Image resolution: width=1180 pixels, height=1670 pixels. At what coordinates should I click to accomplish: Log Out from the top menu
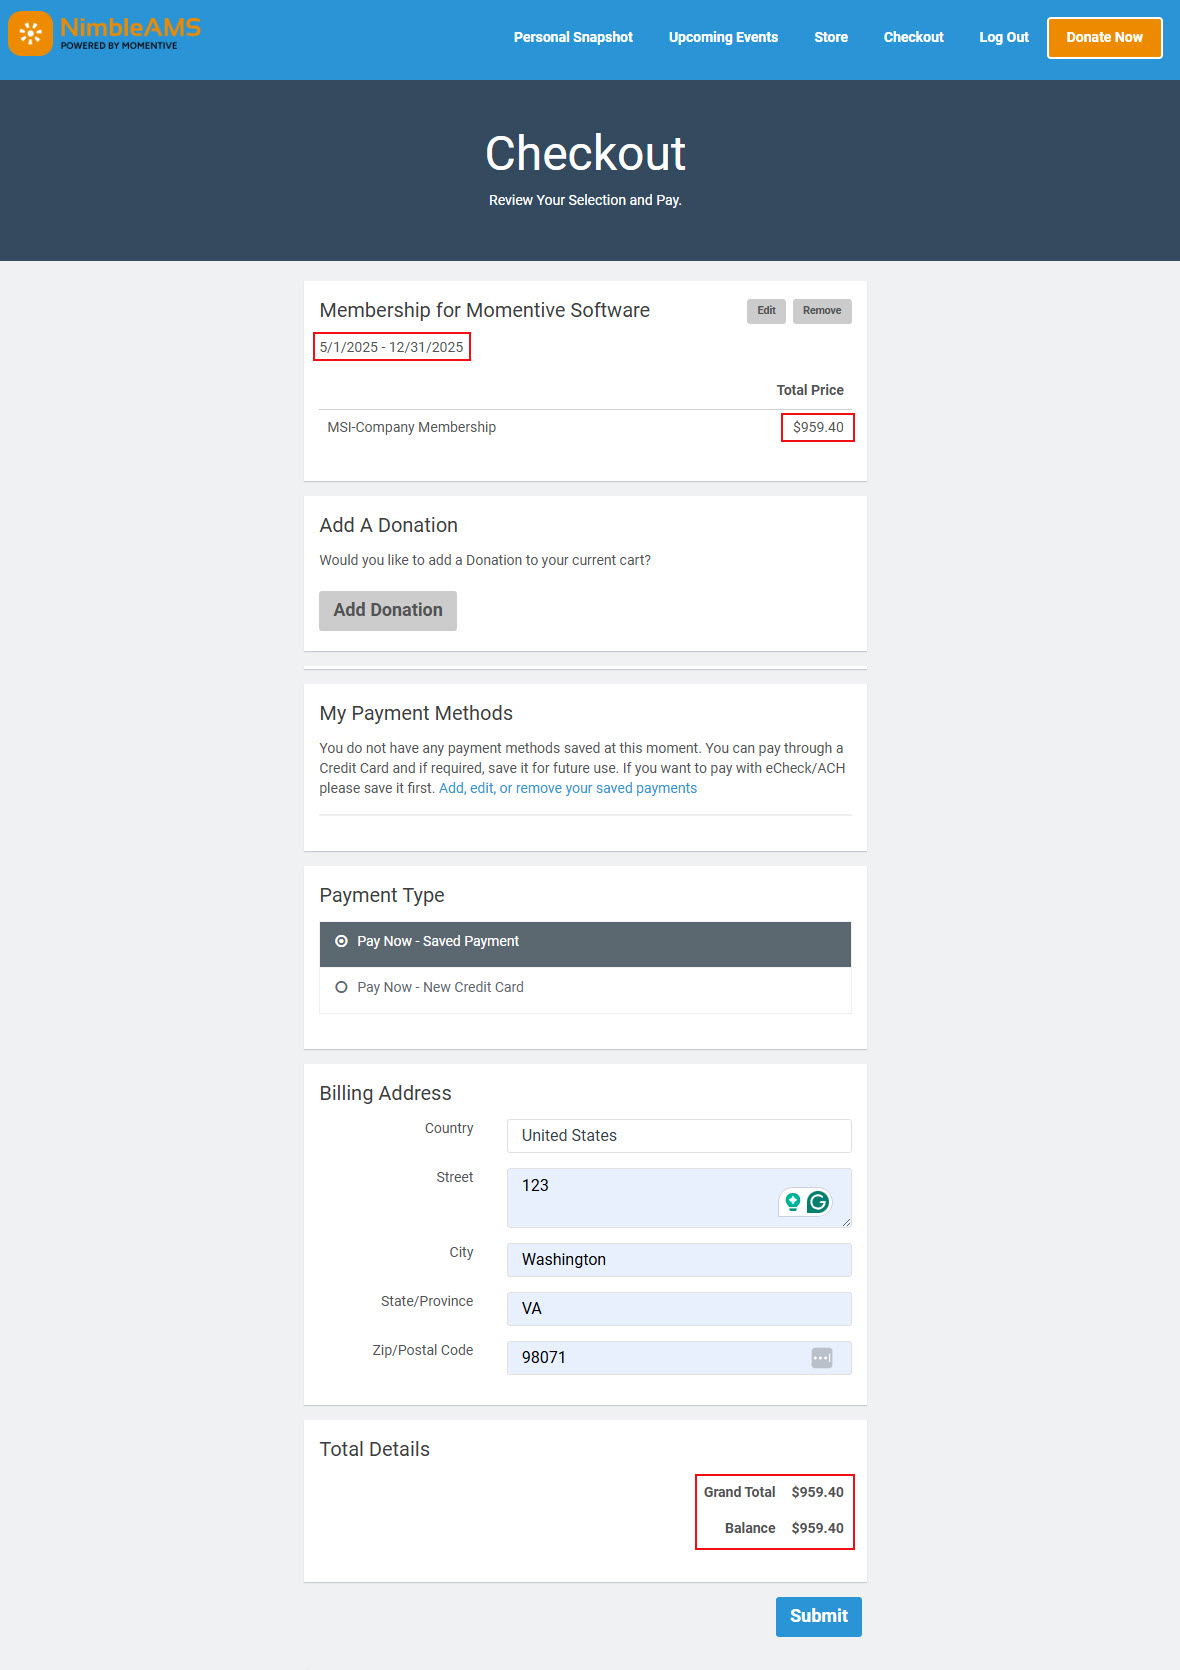(x=1003, y=38)
